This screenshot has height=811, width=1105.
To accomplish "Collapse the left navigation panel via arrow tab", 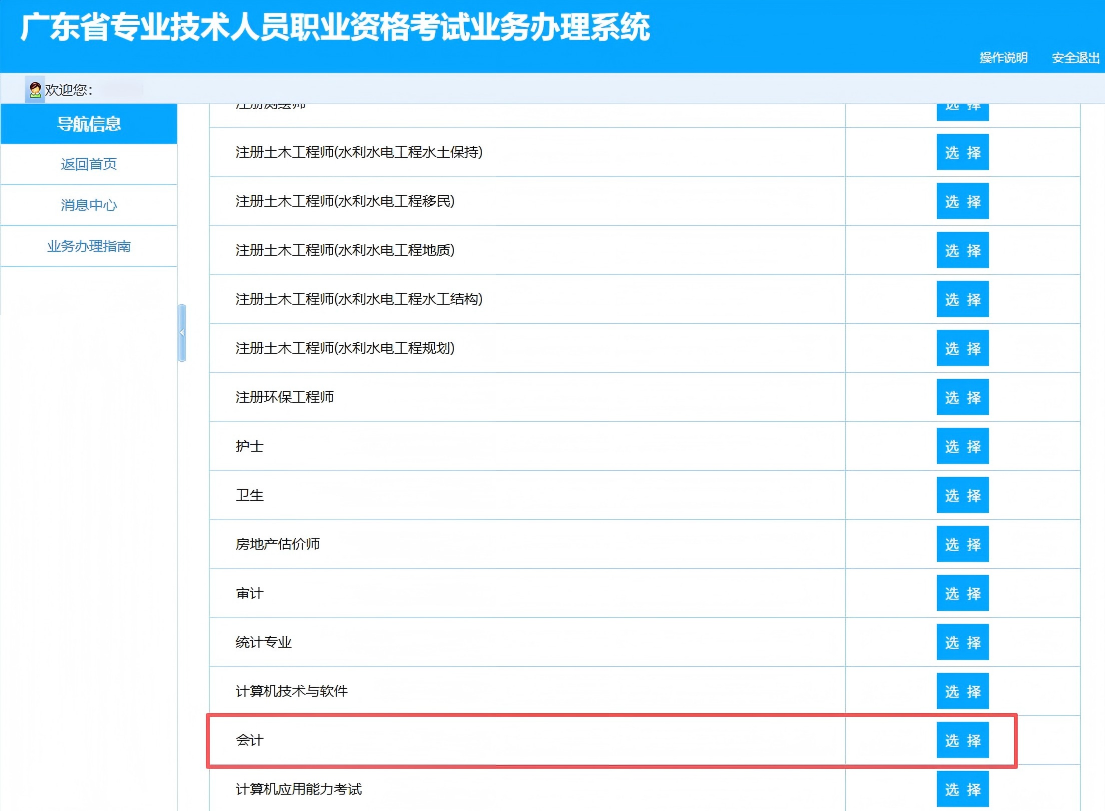I will 183,330.
